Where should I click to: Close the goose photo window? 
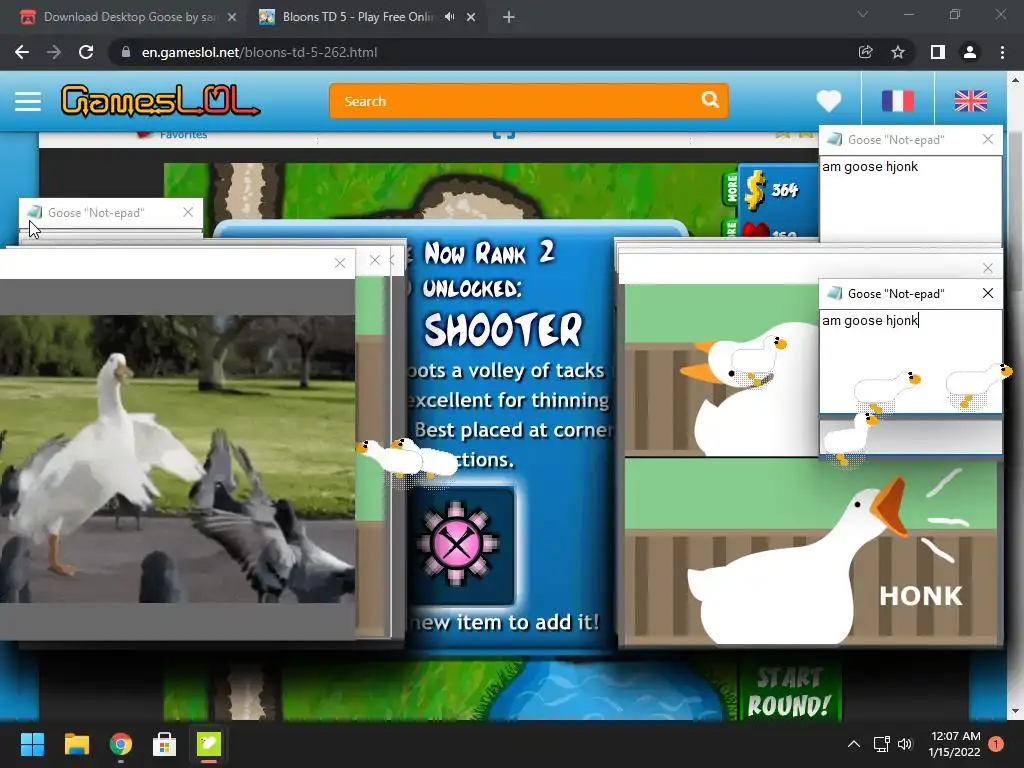(x=340, y=263)
